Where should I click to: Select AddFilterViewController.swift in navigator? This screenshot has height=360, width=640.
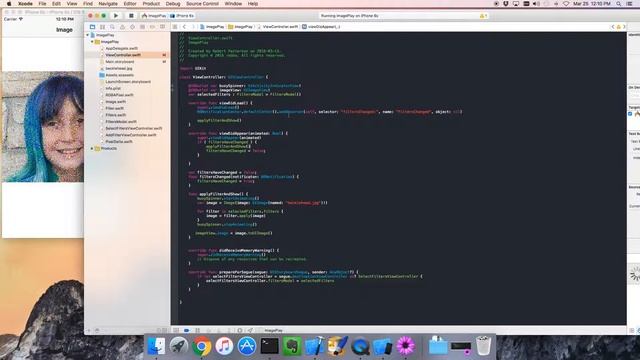coord(131,135)
